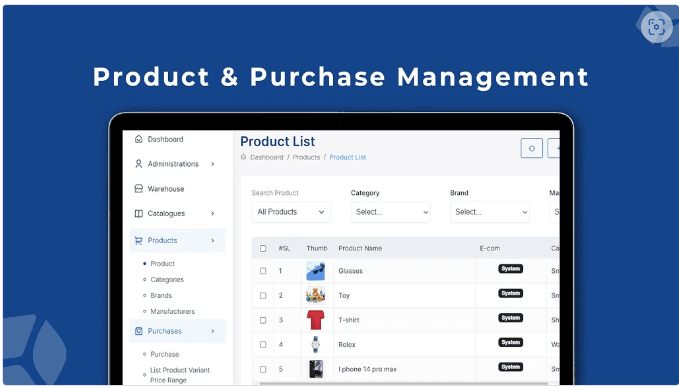Click System badge in Rolex row
Screen dimensions: 679x388
click(x=511, y=343)
